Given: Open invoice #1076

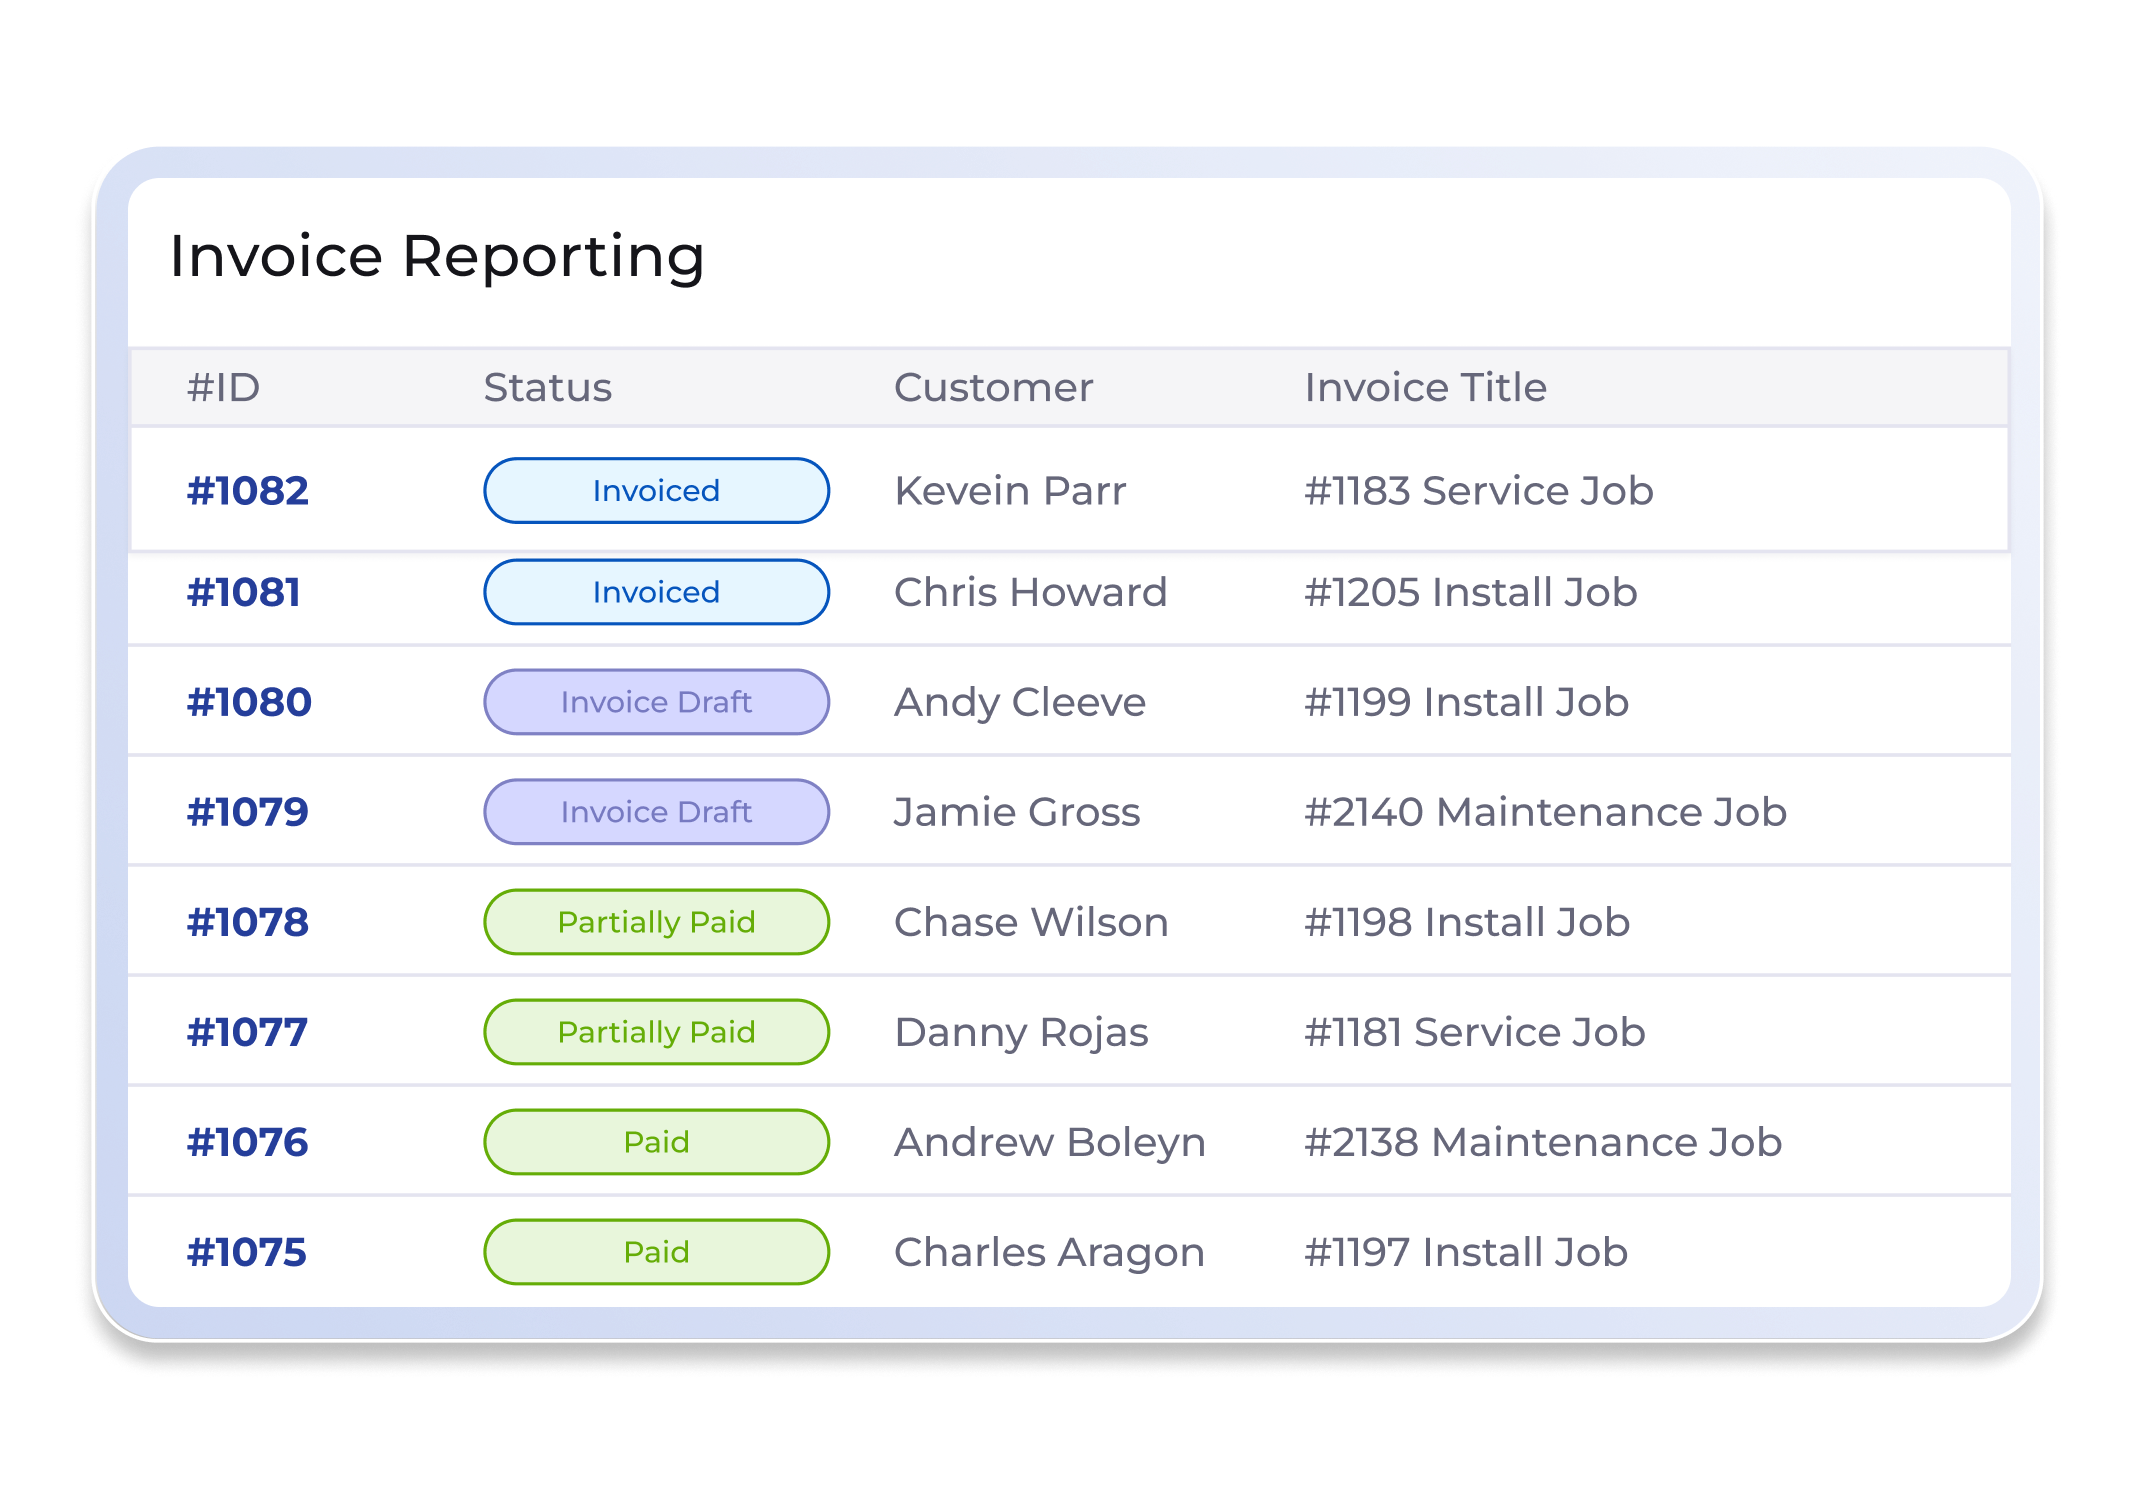Looking at the screenshot, I should (248, 1143).
